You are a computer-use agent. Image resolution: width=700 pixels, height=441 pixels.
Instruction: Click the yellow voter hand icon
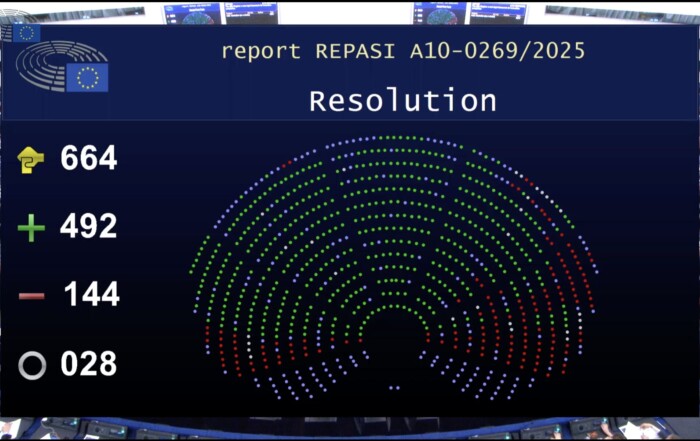[x=31, y=159]
